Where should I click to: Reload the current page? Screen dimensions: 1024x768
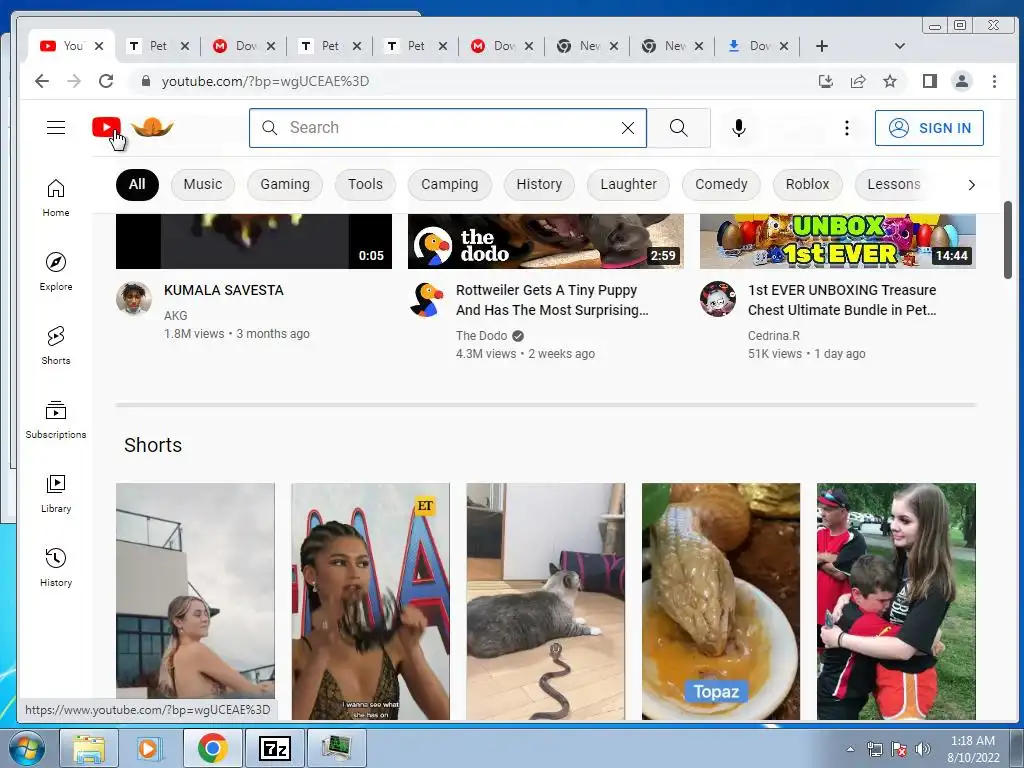coord(106,81)
